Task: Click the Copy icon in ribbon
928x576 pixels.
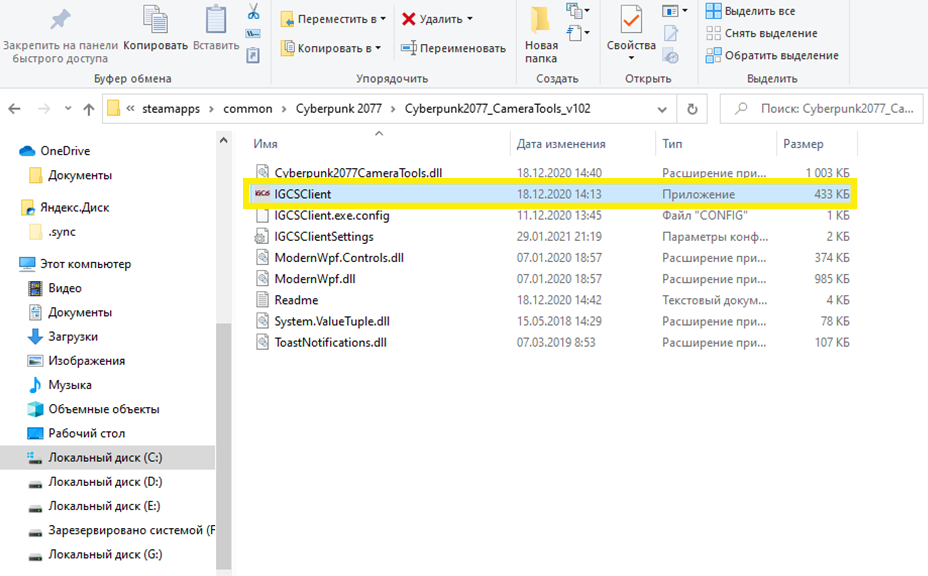Action: 155,22
